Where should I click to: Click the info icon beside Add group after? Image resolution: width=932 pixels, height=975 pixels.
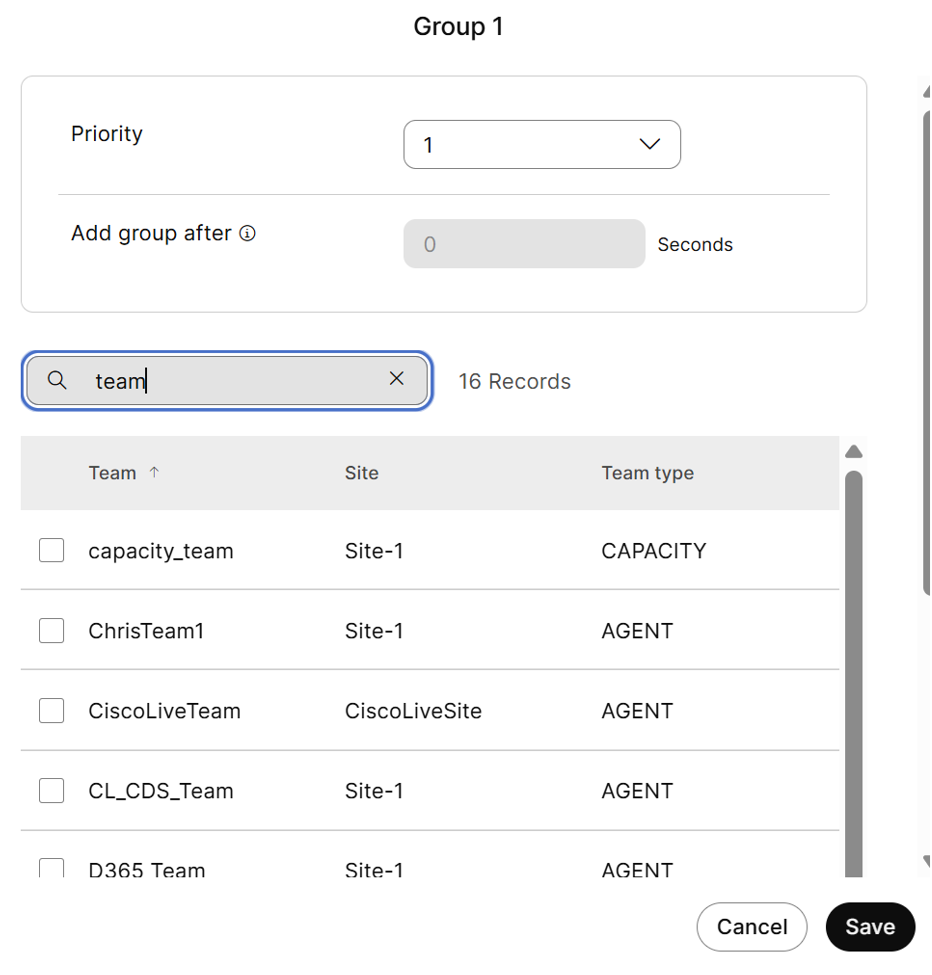pyautogui.click(x=248, y=234)
